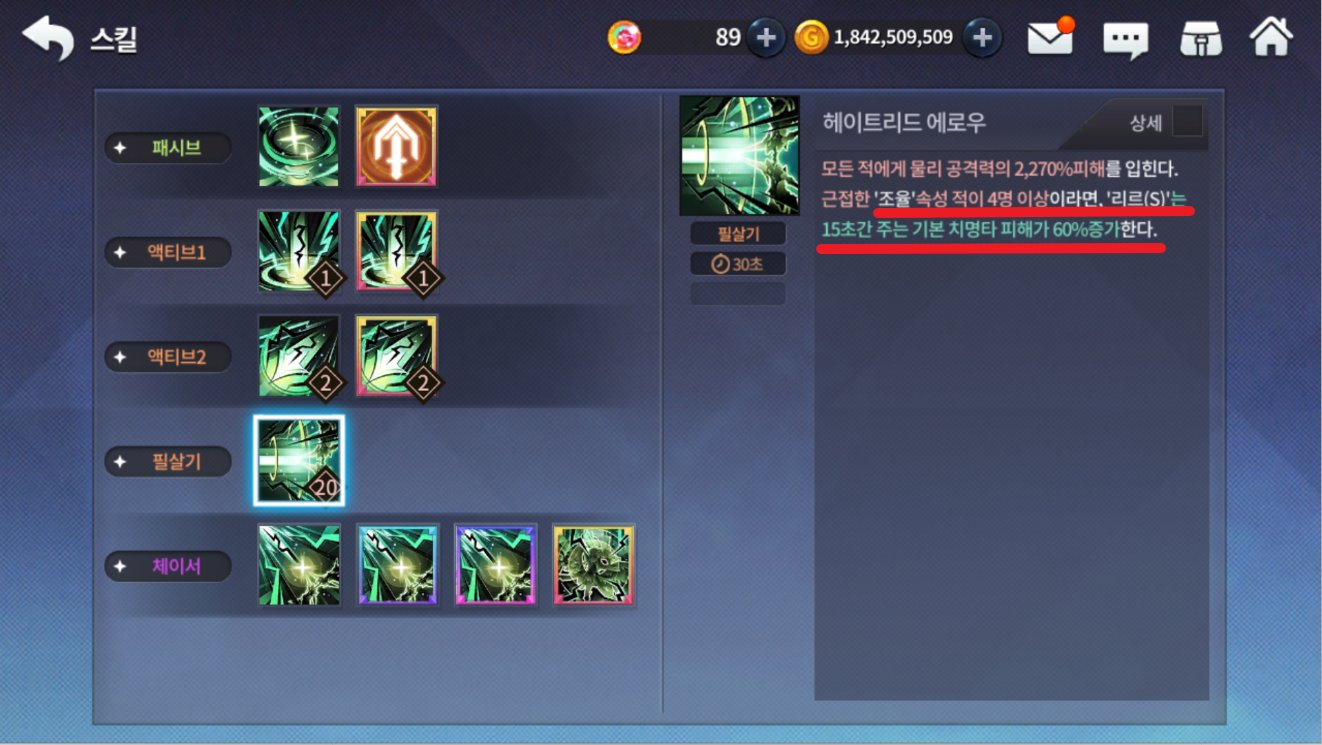
Task: Expand the 액티브2 category label
Action: 168,357
